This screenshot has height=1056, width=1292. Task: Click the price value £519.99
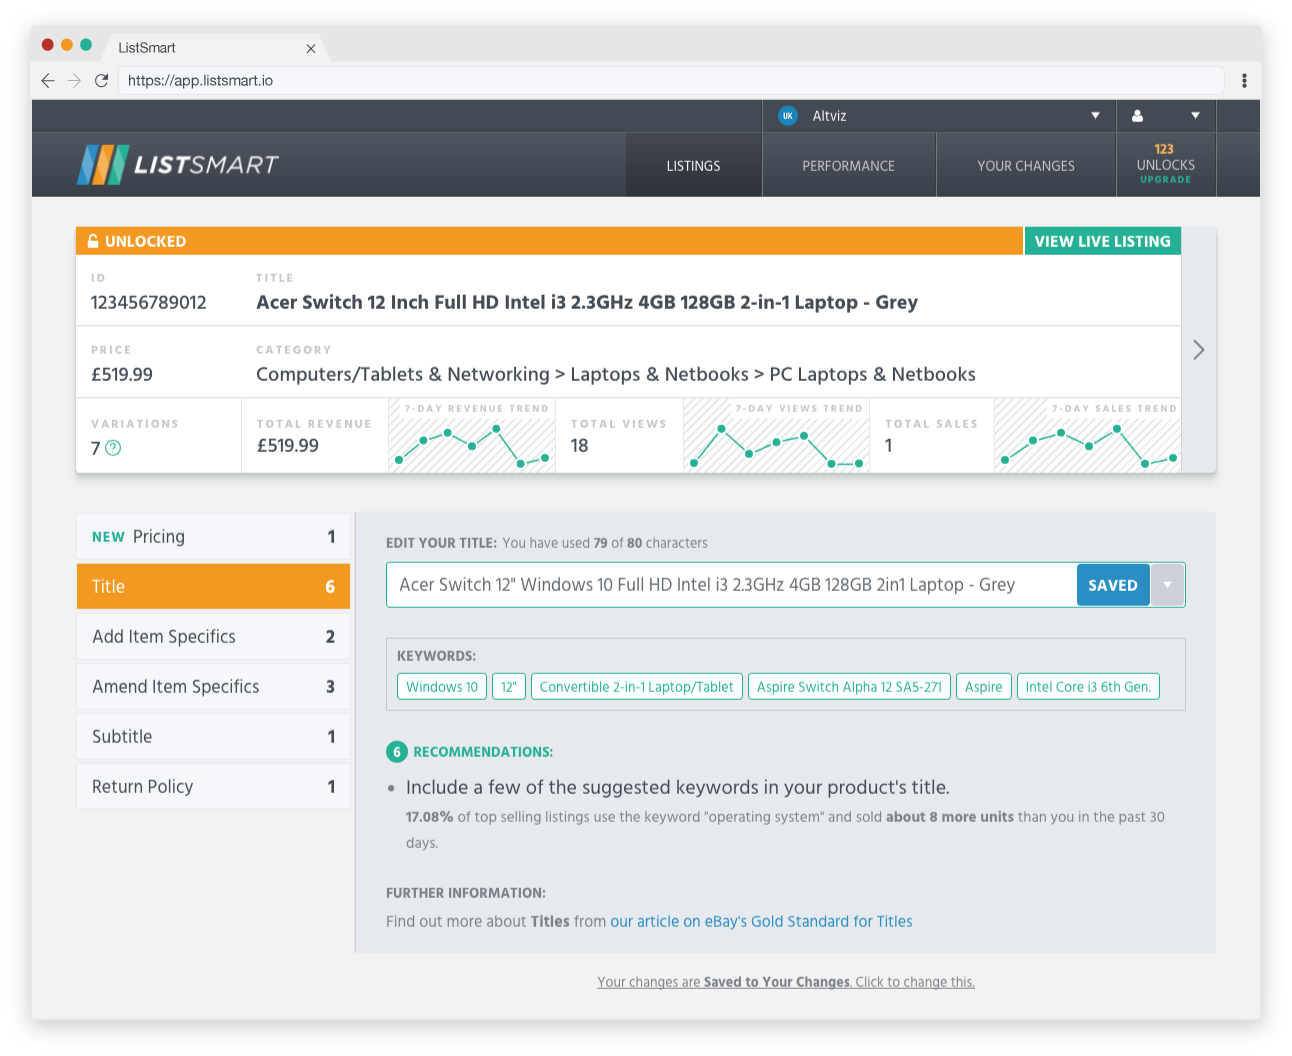122,375
